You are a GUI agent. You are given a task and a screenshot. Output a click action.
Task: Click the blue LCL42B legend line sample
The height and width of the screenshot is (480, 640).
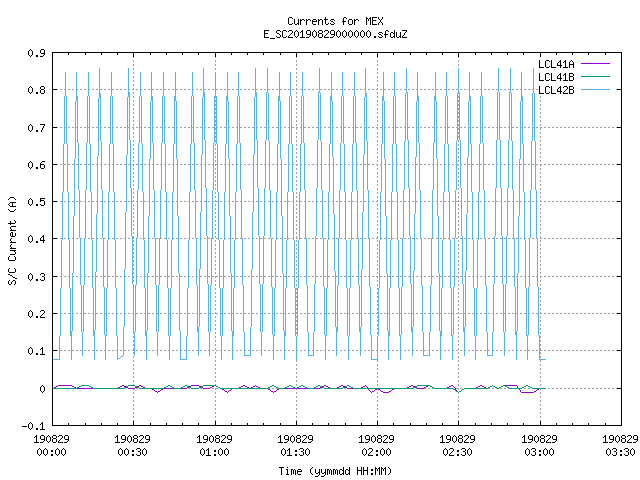pos(595,90)
